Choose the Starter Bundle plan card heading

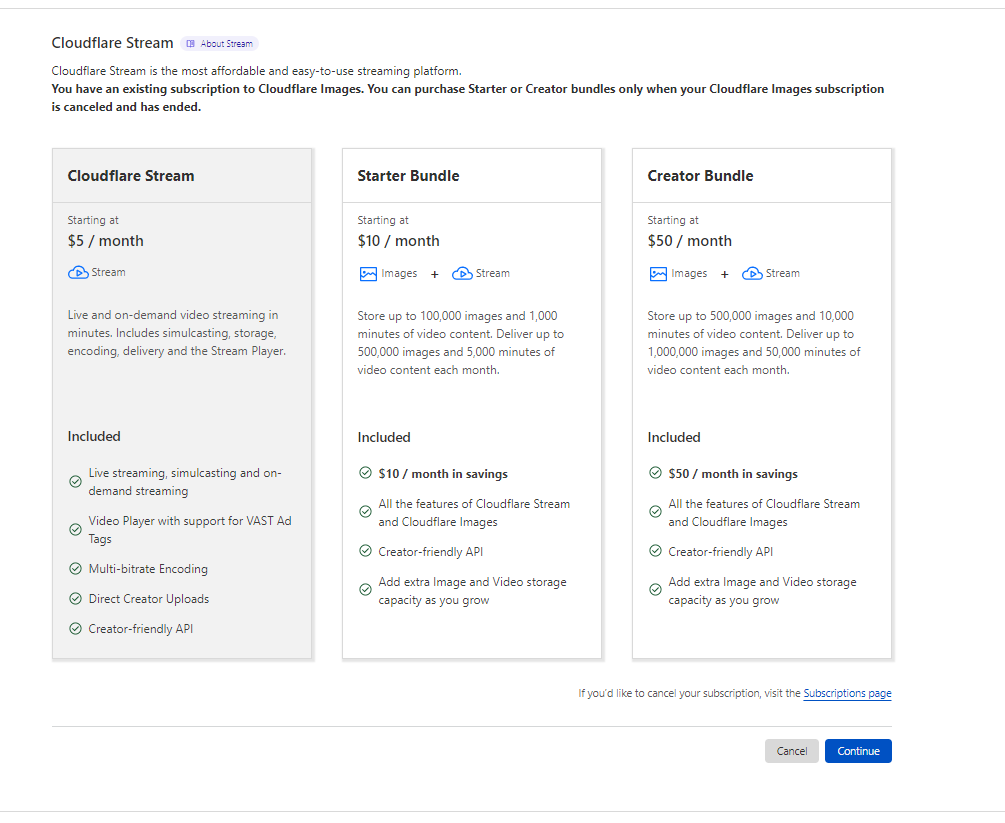coord(408,176)
